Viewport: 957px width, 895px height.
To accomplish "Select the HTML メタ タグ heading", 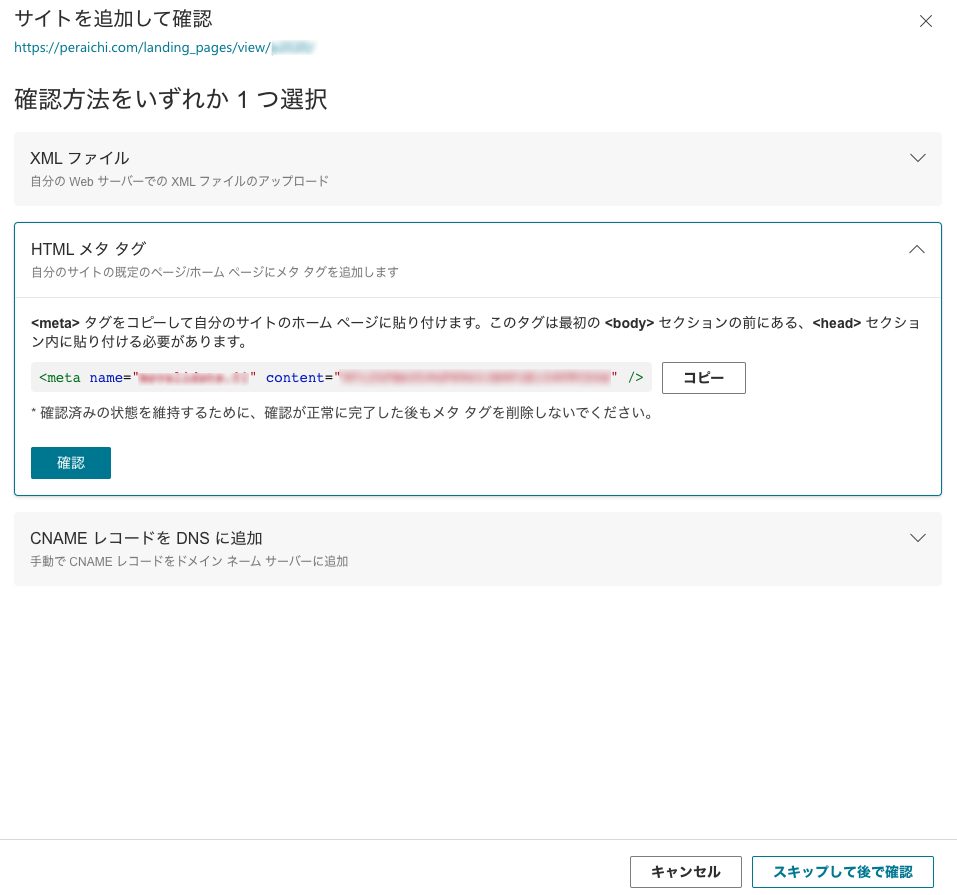I will pos(88,249).
